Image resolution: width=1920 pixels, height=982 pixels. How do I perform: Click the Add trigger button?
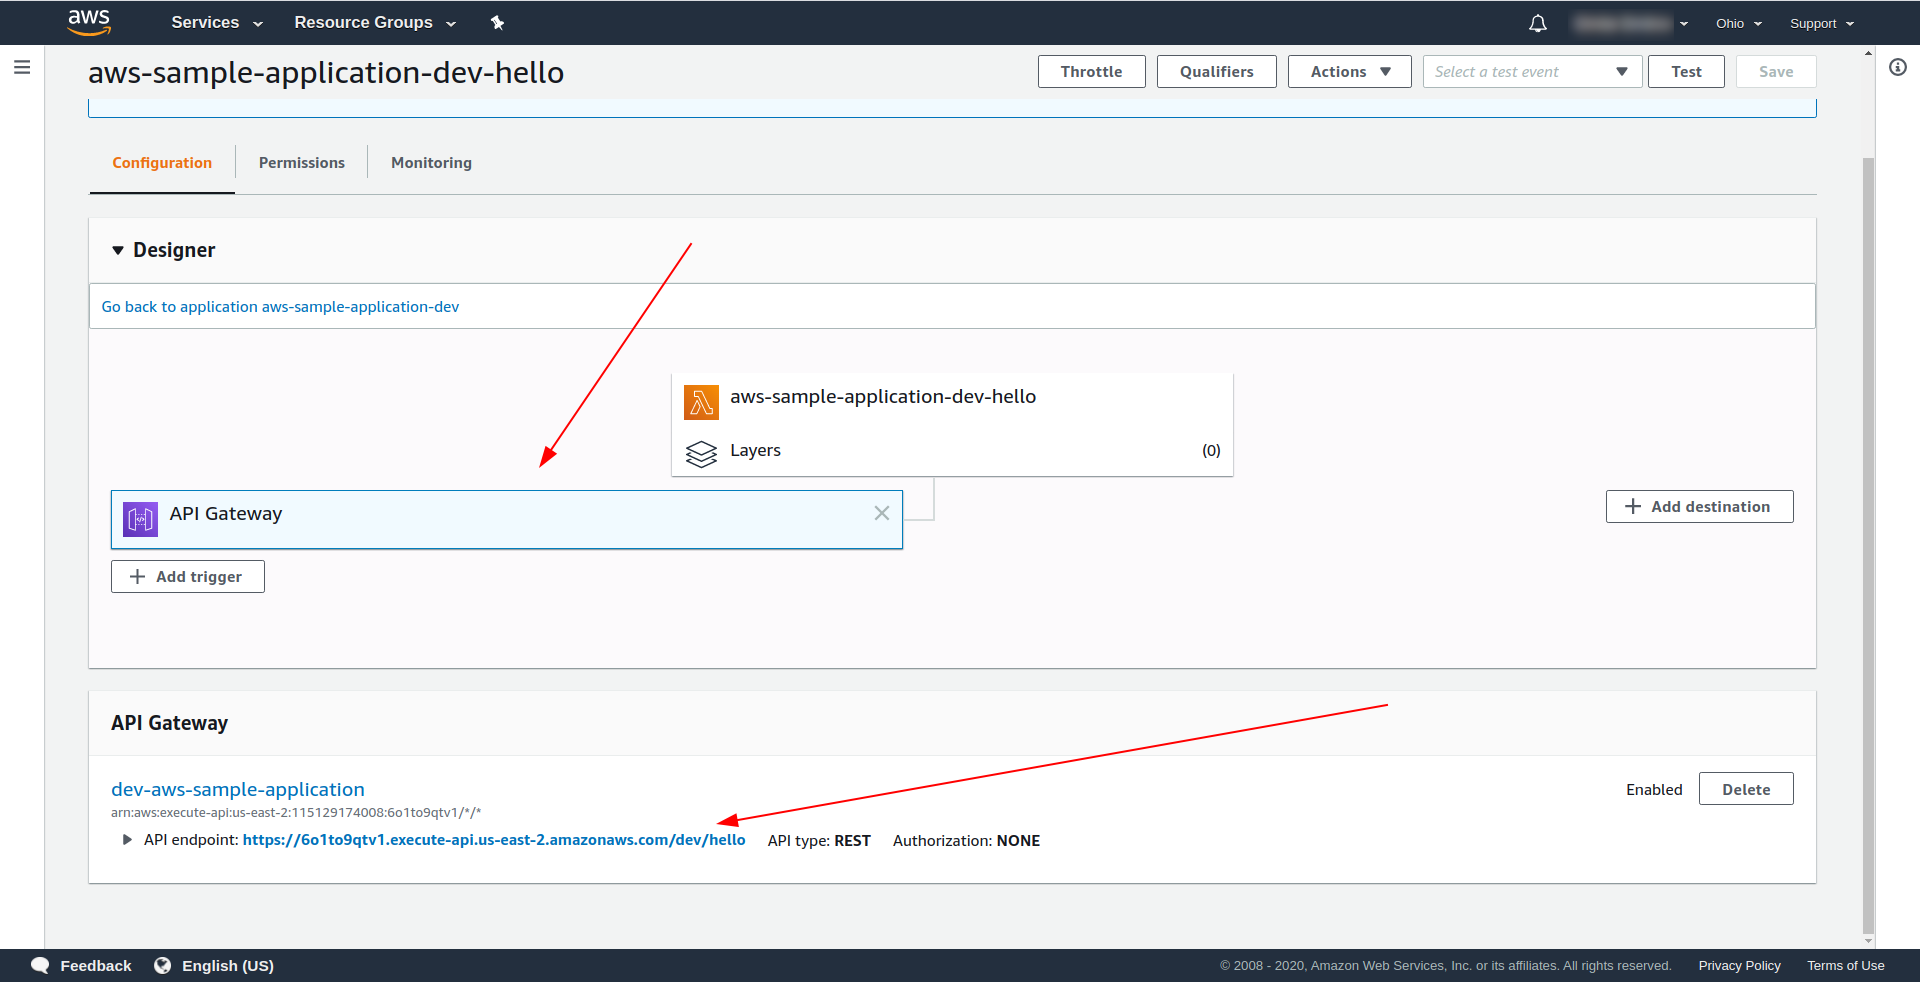pyautogui.click(x=187, y=576)
